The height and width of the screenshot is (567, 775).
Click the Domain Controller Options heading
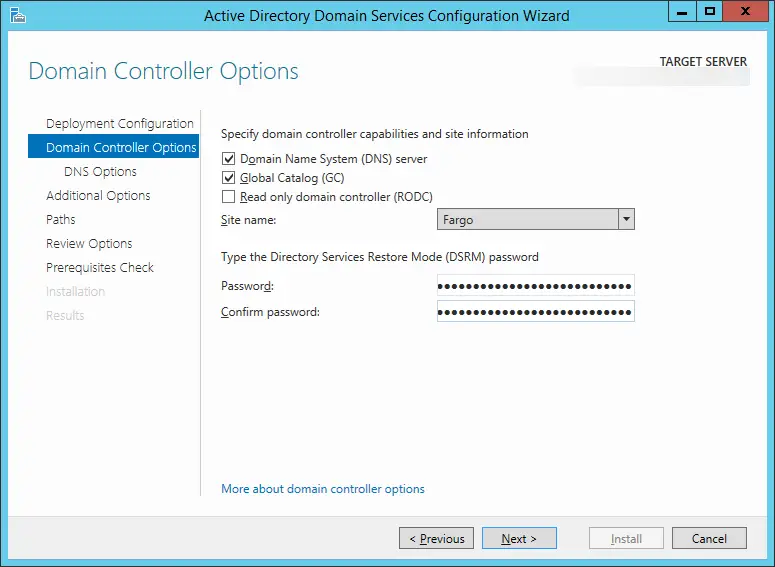pyautogui.click(x=164, y=71)
